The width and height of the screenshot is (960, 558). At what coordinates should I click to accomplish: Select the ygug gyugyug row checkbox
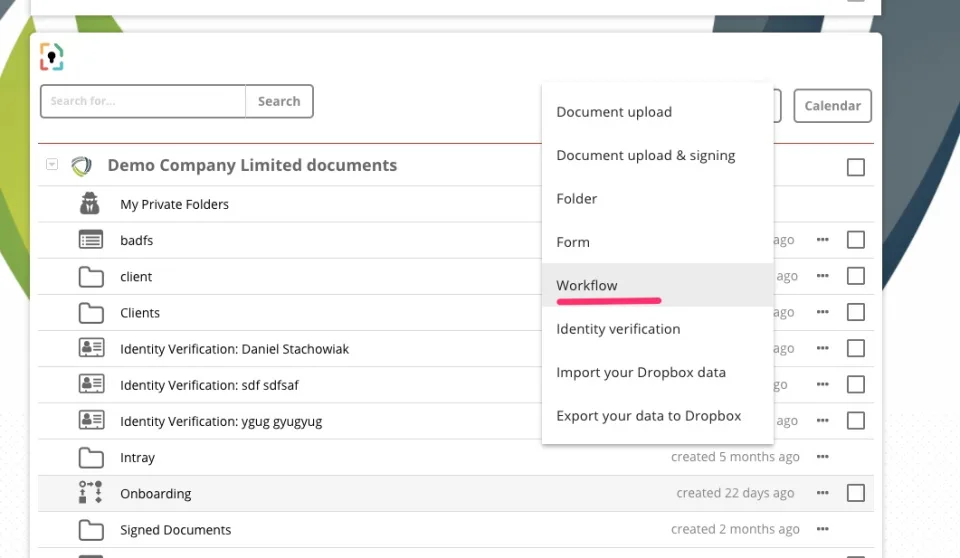coord(855,420)
